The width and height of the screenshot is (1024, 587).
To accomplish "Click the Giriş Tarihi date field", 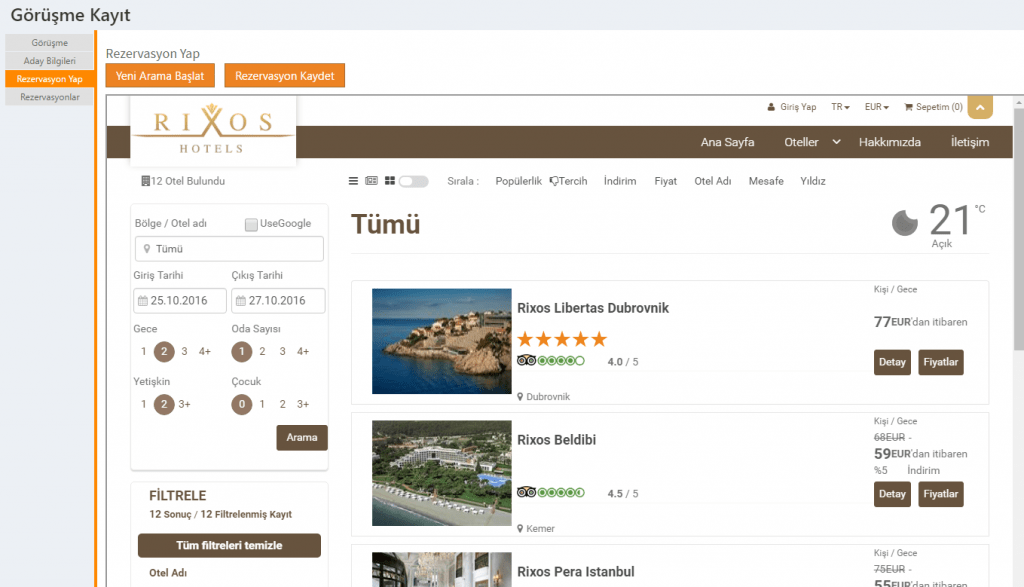I will [180, 301].
